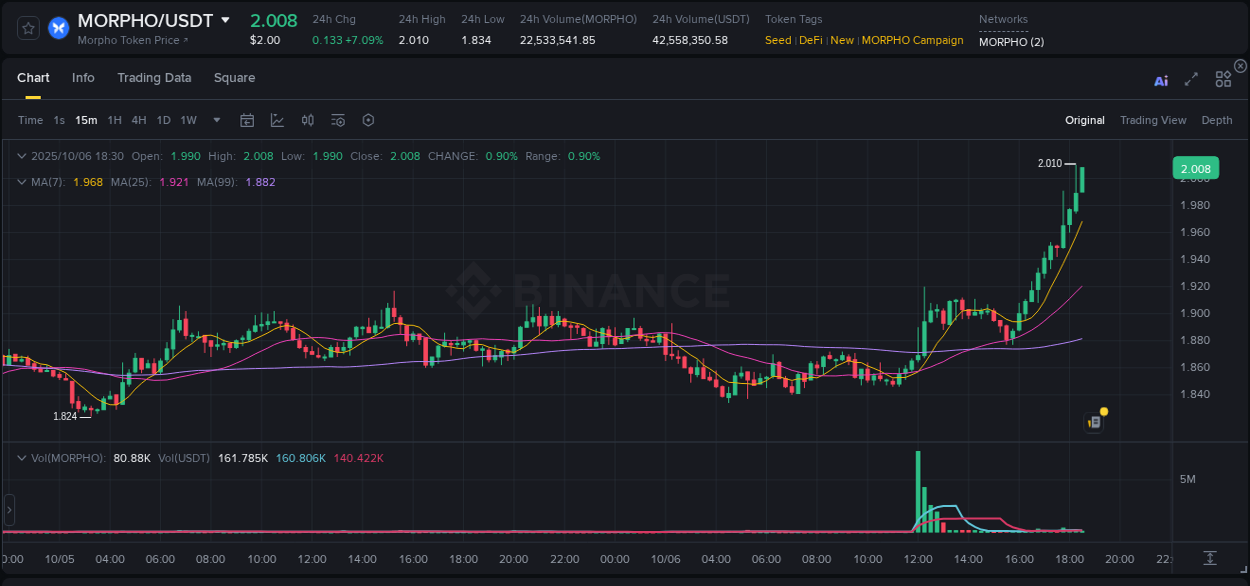Switch the timeframe to 4H

(138, 119)
